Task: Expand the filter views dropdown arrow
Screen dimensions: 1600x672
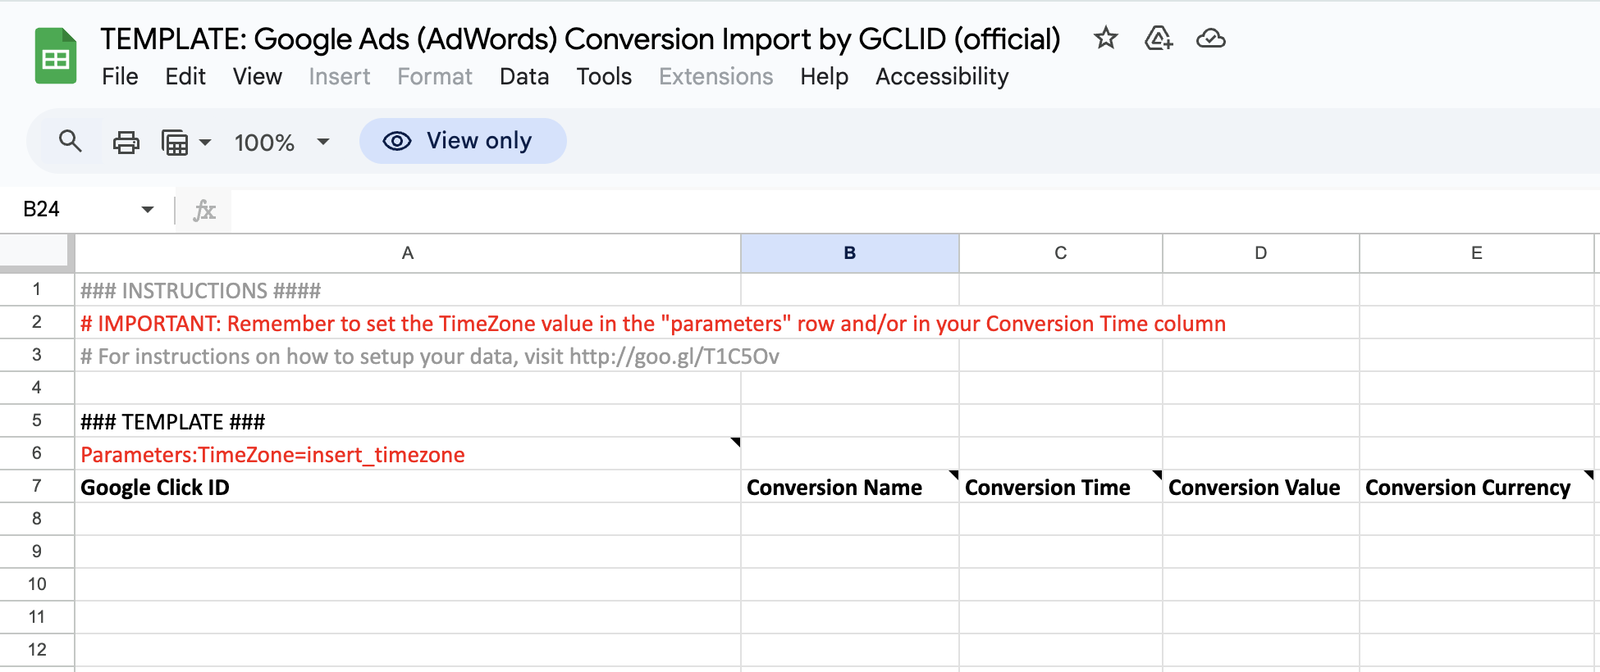Action: pos(205,142)
